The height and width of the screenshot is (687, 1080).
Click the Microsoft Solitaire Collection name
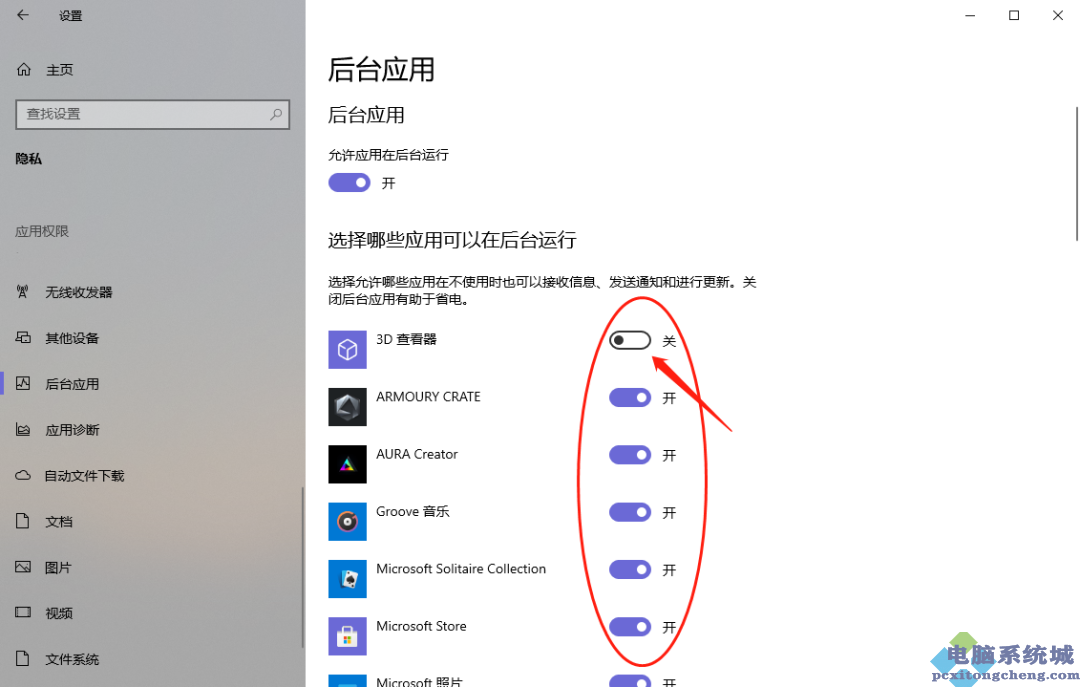[461, 568]
